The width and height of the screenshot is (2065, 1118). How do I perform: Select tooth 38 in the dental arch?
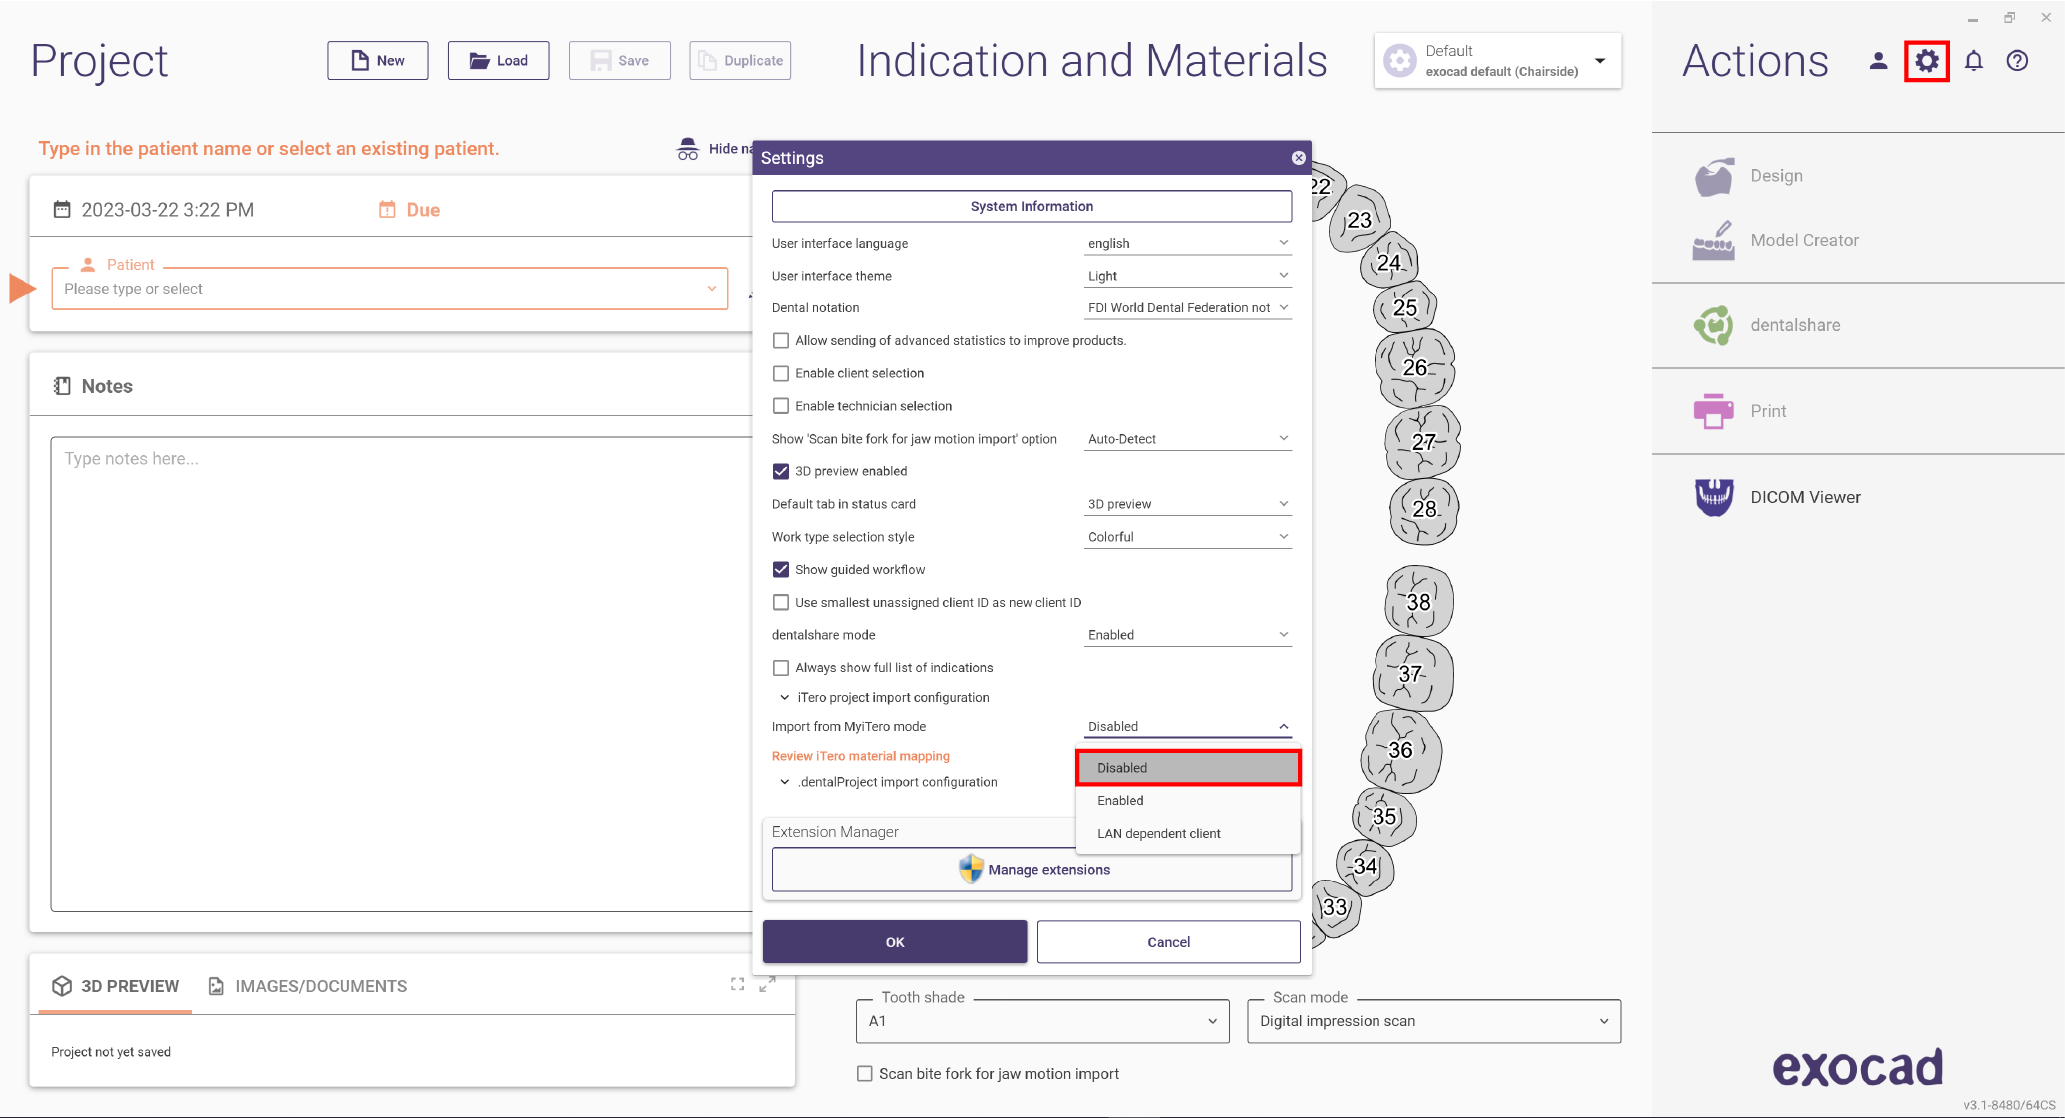[x=1418, y=602]
